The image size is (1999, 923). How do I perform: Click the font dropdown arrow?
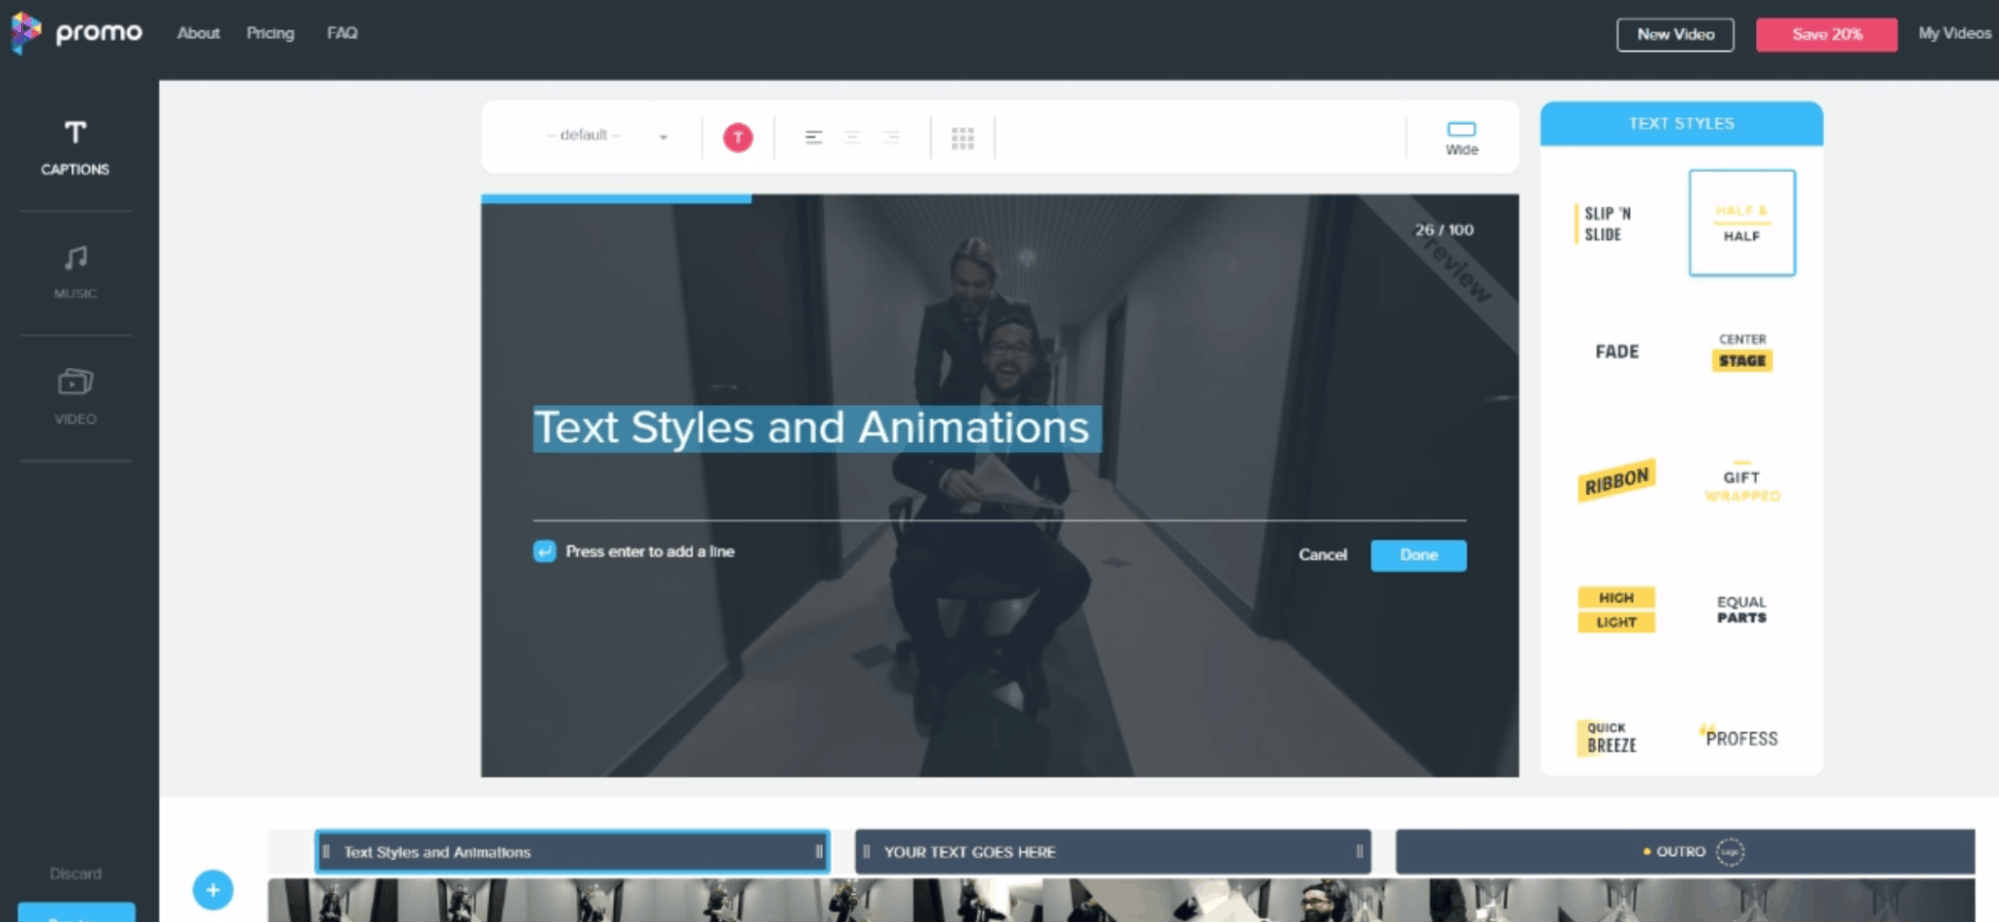click(663, 137)
